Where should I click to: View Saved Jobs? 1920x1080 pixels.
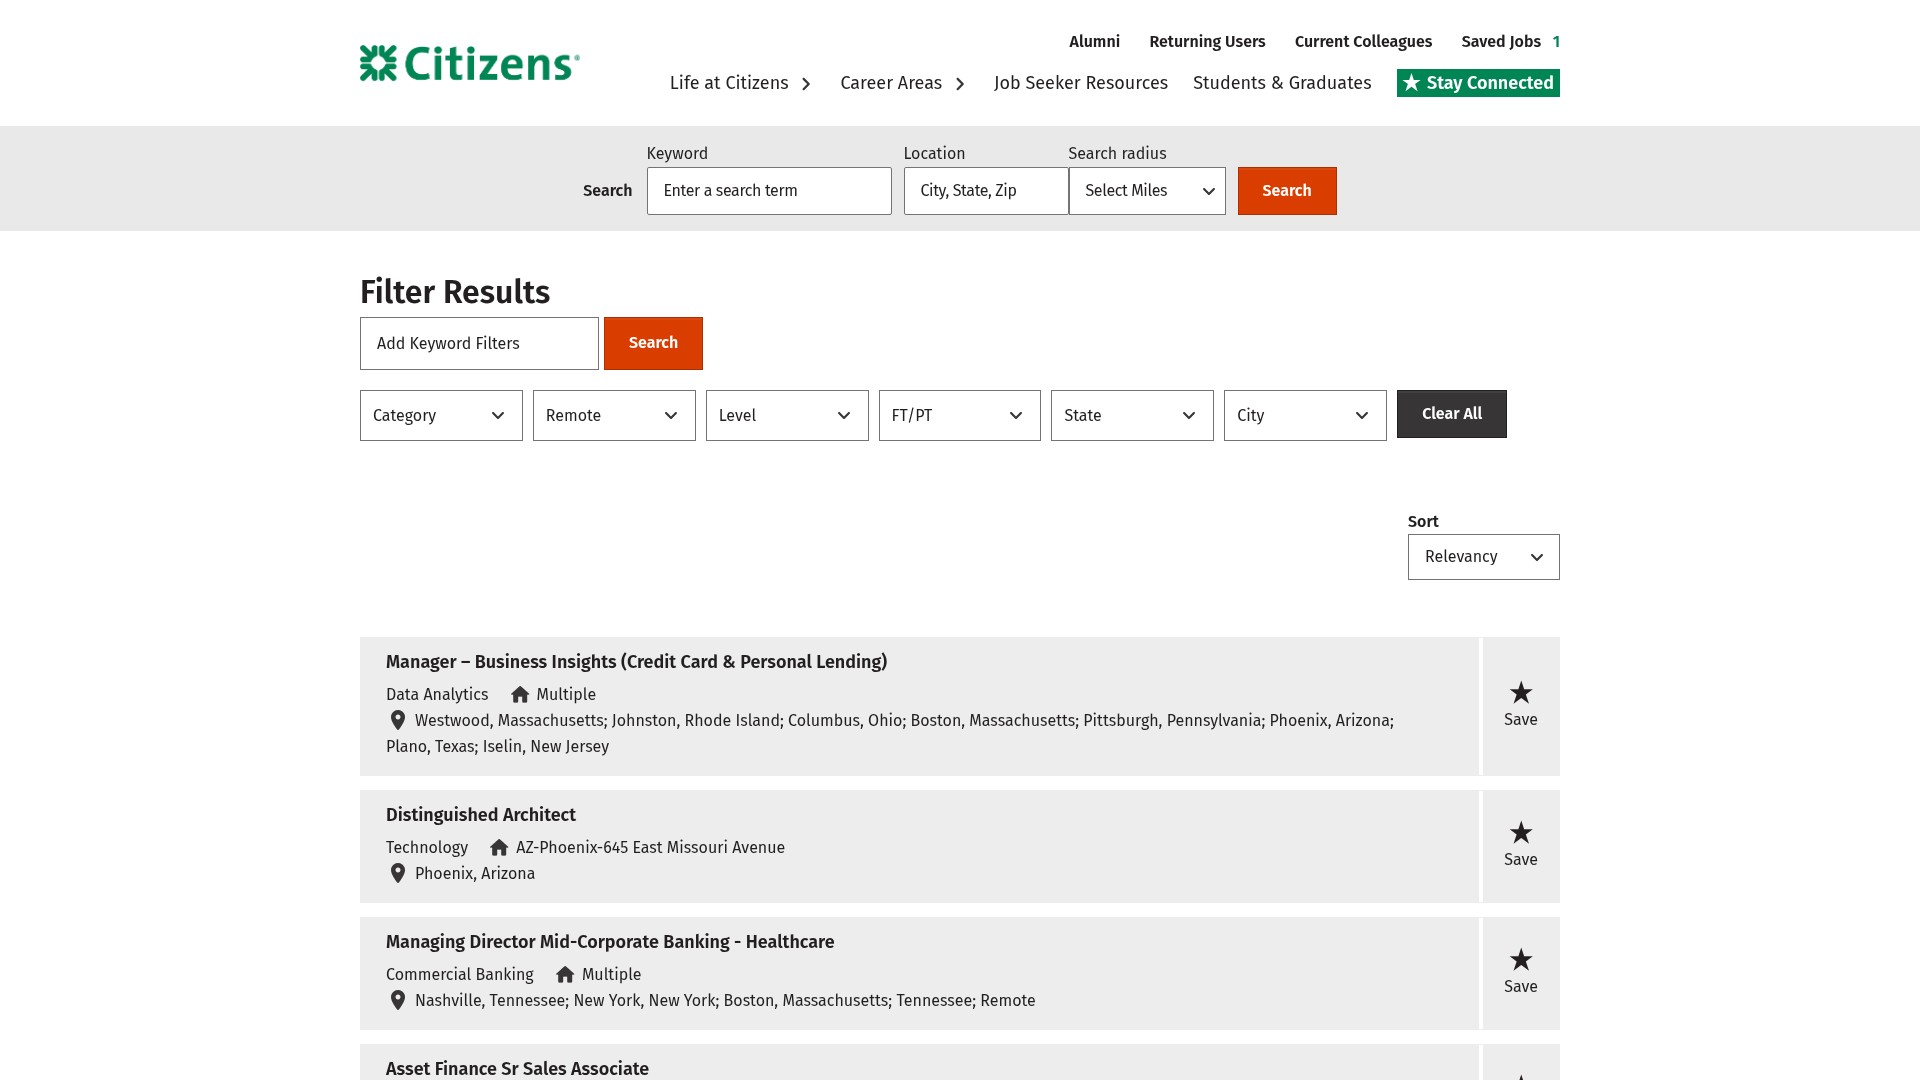(1510, 42)
